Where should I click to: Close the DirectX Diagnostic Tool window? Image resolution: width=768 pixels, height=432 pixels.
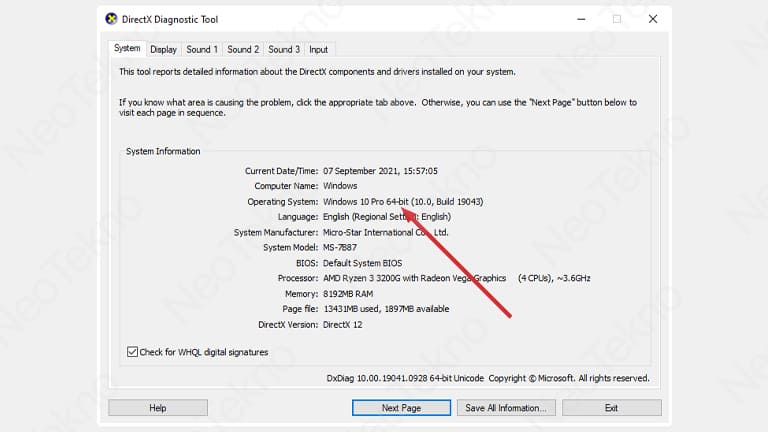coord(653,19)
